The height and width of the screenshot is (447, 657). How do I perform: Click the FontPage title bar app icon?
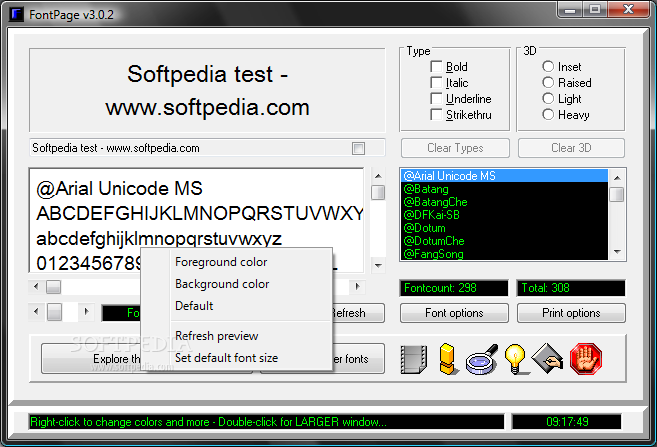16,14
